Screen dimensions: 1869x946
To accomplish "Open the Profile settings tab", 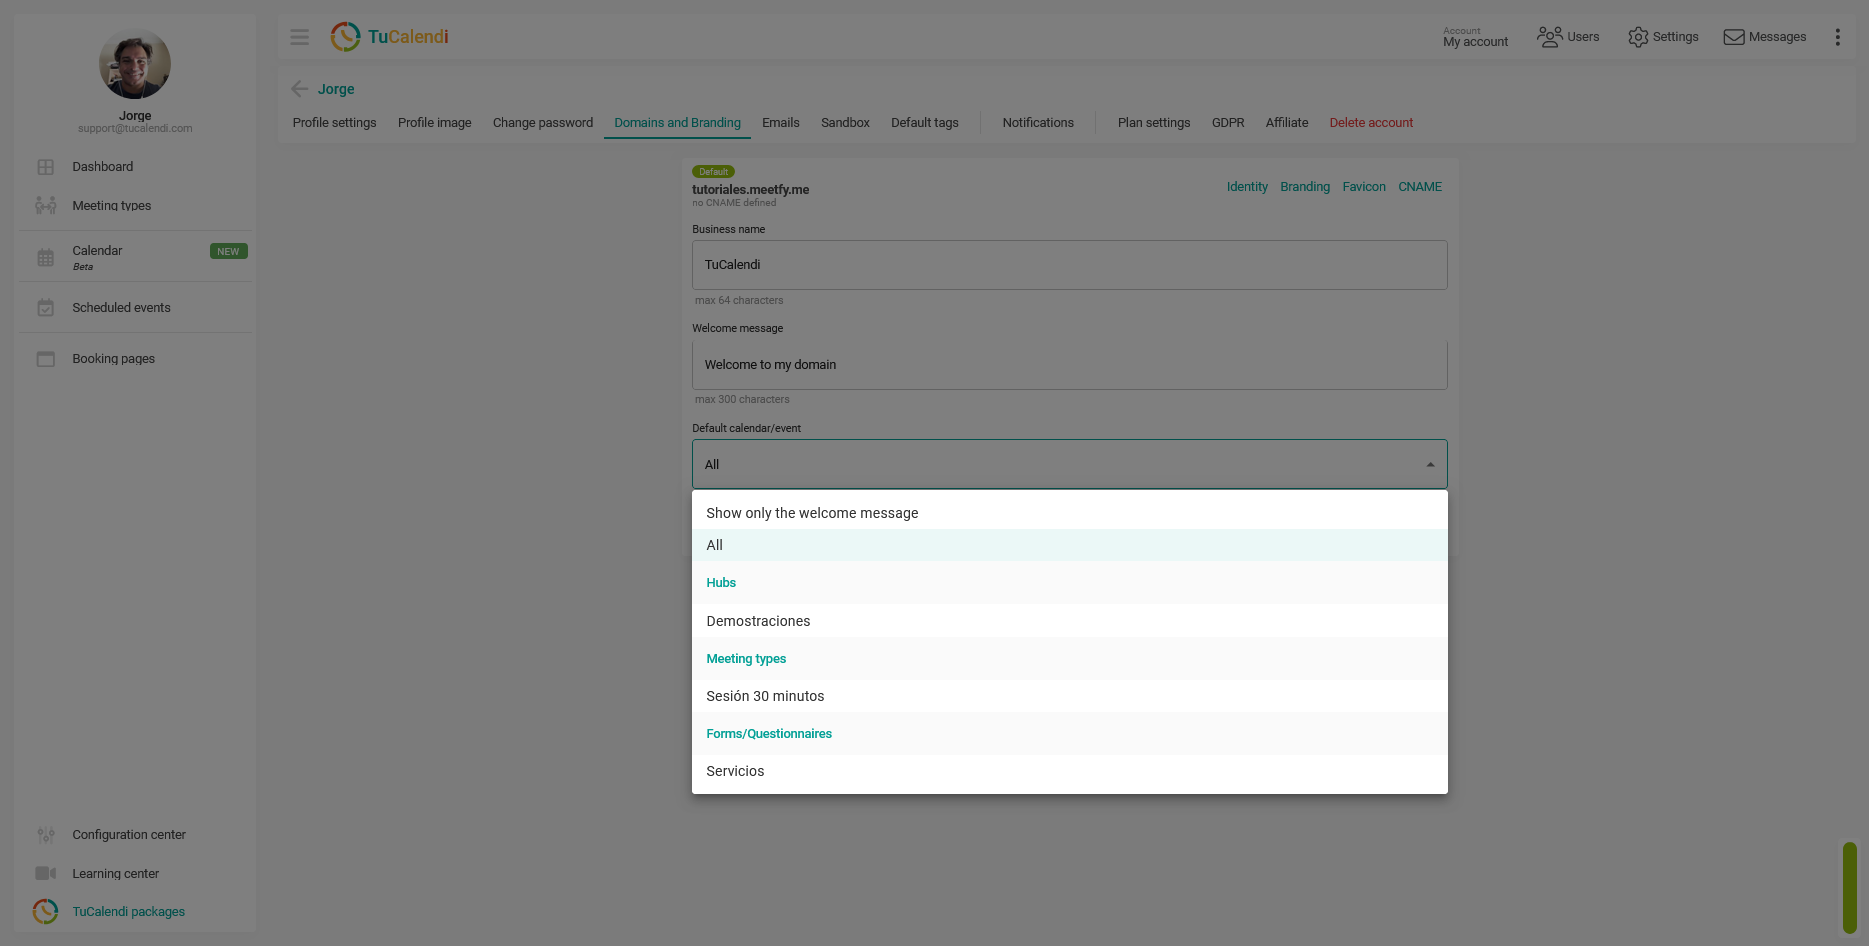I will pos(335,123).
